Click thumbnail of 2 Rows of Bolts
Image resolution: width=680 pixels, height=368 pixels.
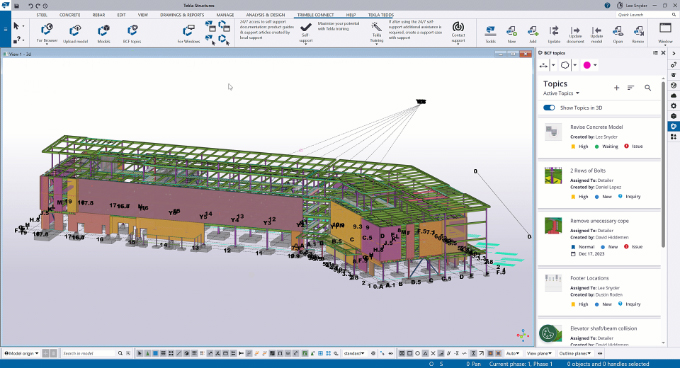pyautogui.click(x=553, y=176)
